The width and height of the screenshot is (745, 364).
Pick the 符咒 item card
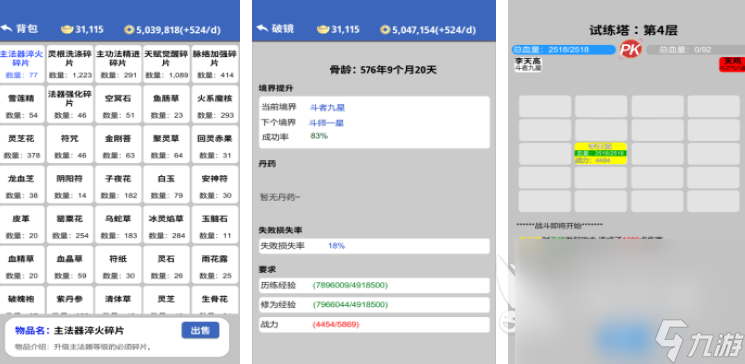pos(70,144)
